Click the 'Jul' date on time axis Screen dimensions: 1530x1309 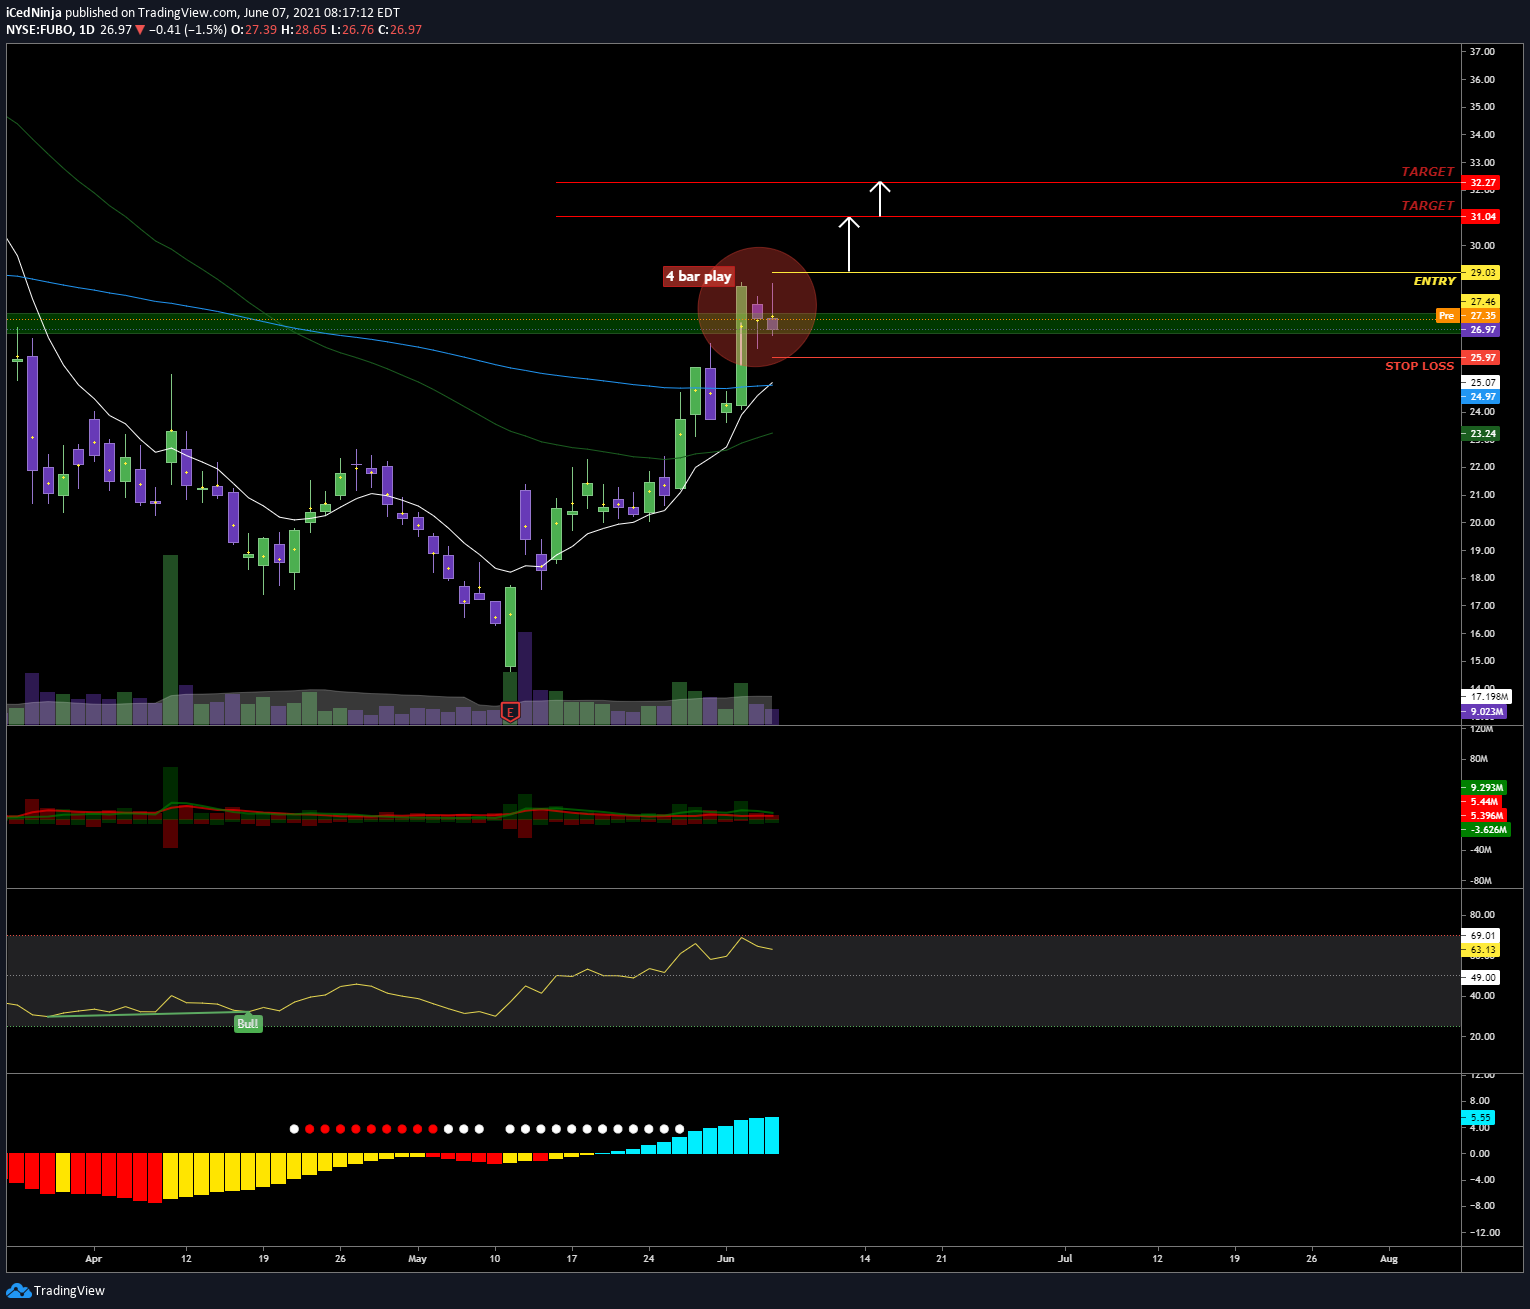click(x=1065, y=1259)
